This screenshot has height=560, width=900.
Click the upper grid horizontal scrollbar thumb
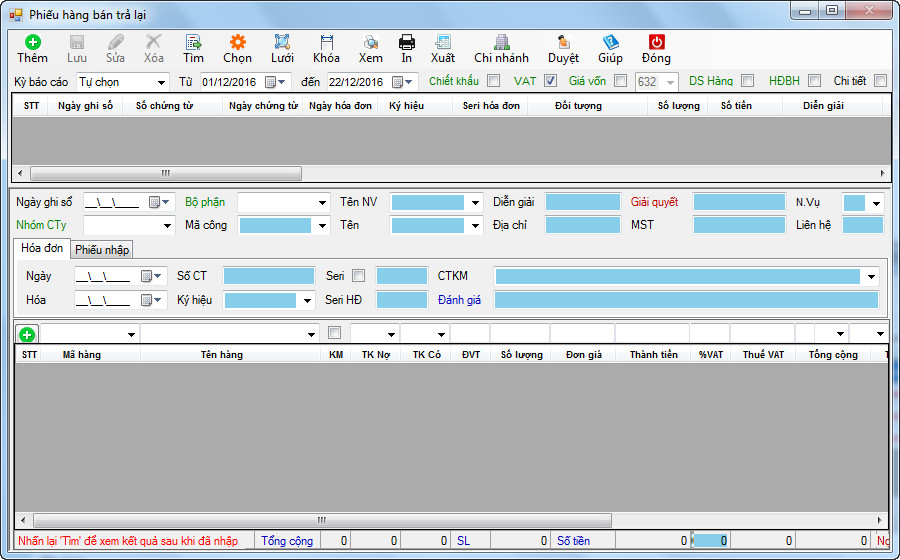coord(166,173)
